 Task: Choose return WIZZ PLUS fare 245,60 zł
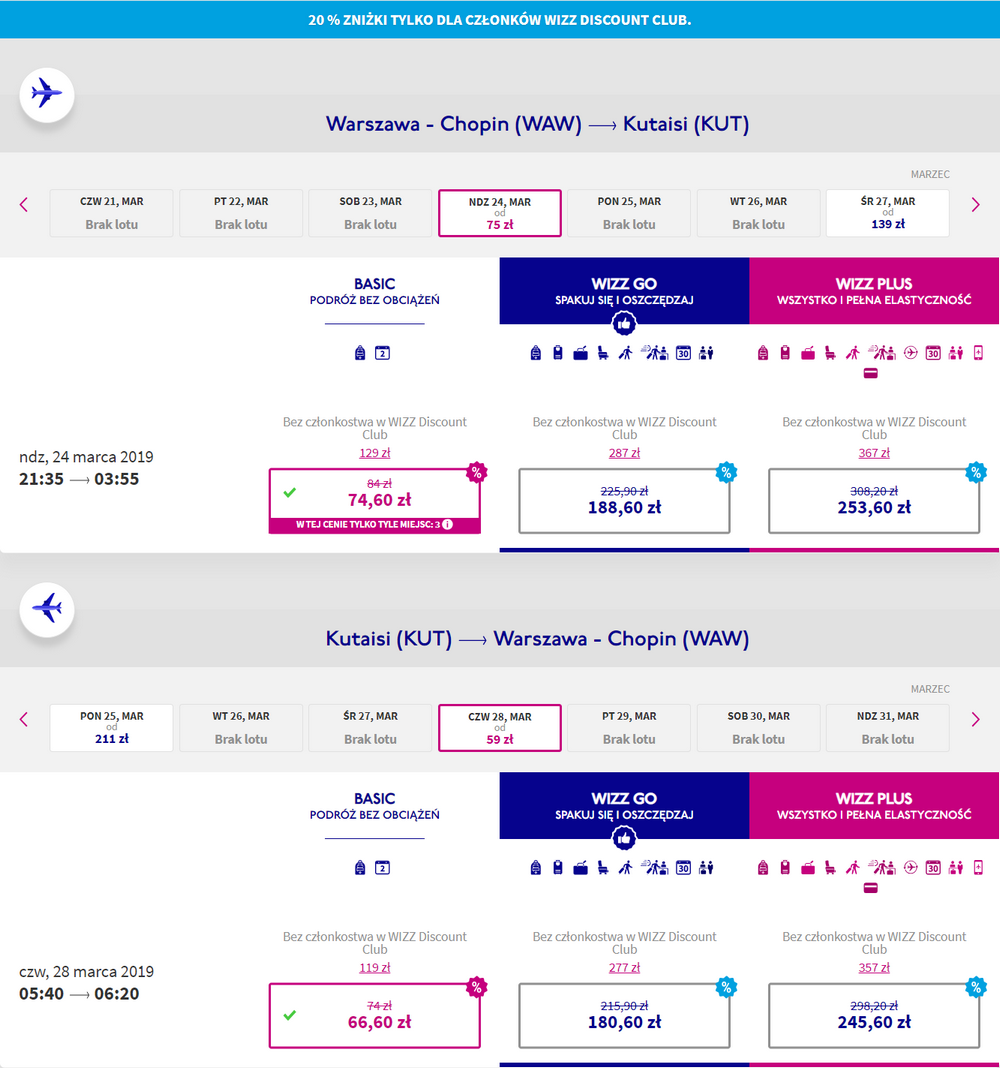874,1016
